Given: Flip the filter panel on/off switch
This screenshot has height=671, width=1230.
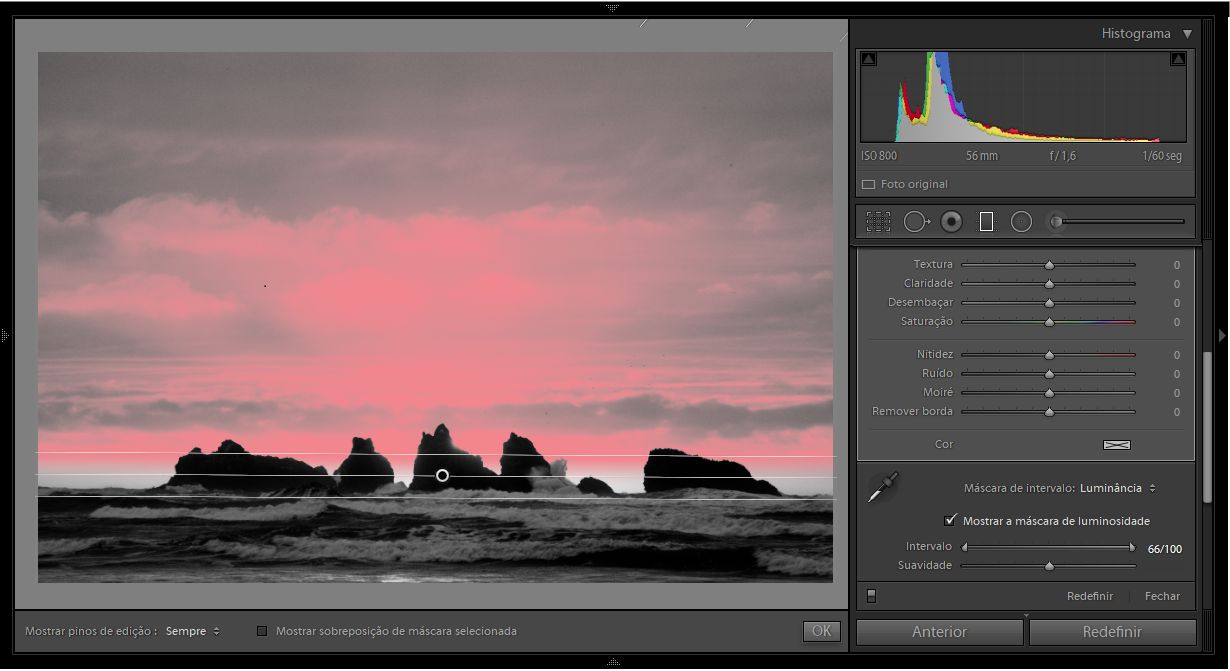Looking at the screenshot, I should (x=871, y=596).
